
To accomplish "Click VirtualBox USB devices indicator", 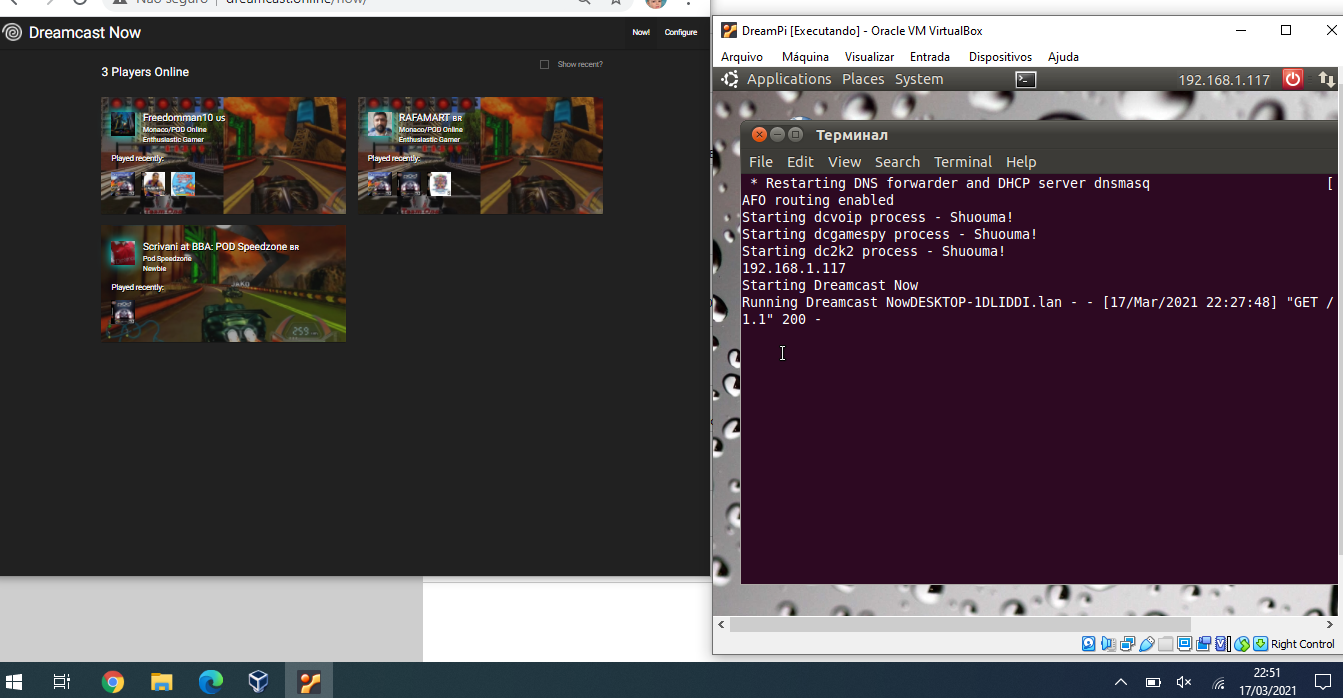I will 1147,644.
